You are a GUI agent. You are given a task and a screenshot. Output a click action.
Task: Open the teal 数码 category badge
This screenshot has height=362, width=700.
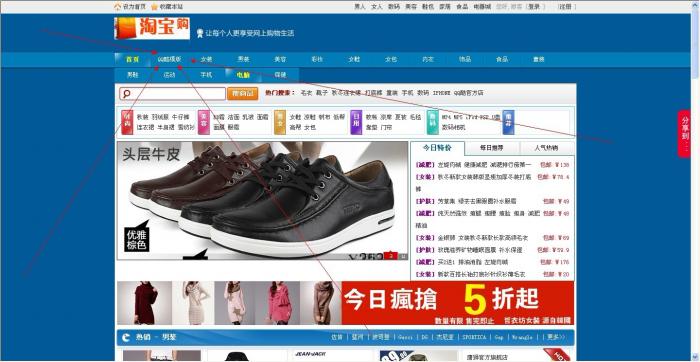coord(432,122)
